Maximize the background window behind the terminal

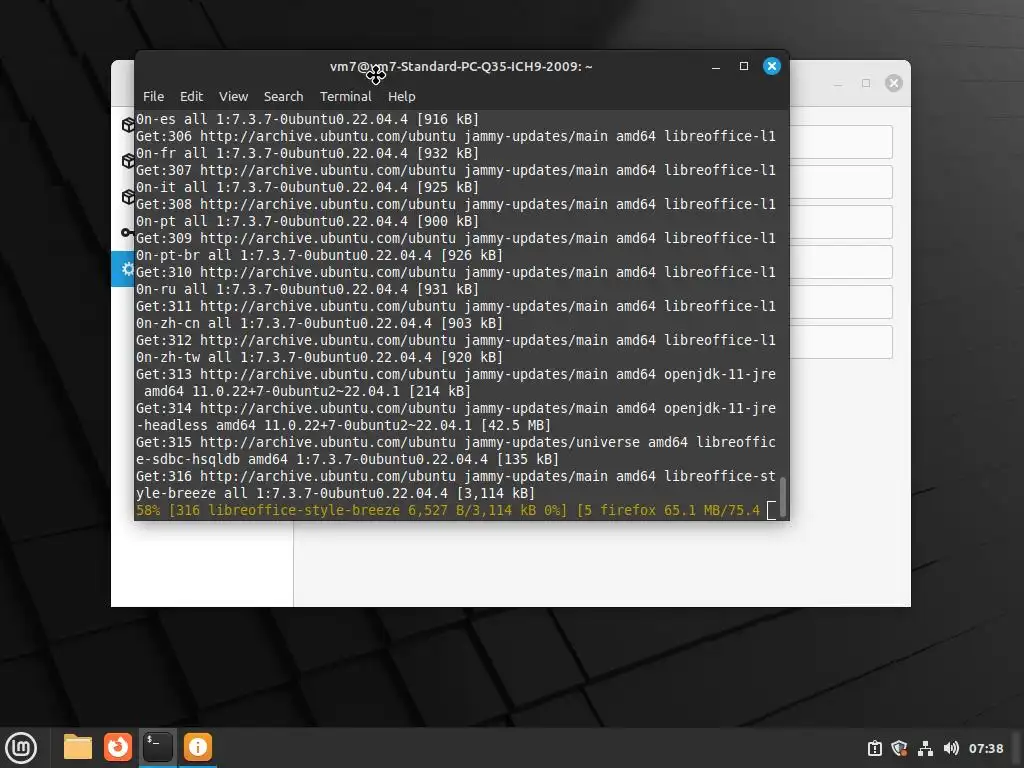tap(866, 83)
